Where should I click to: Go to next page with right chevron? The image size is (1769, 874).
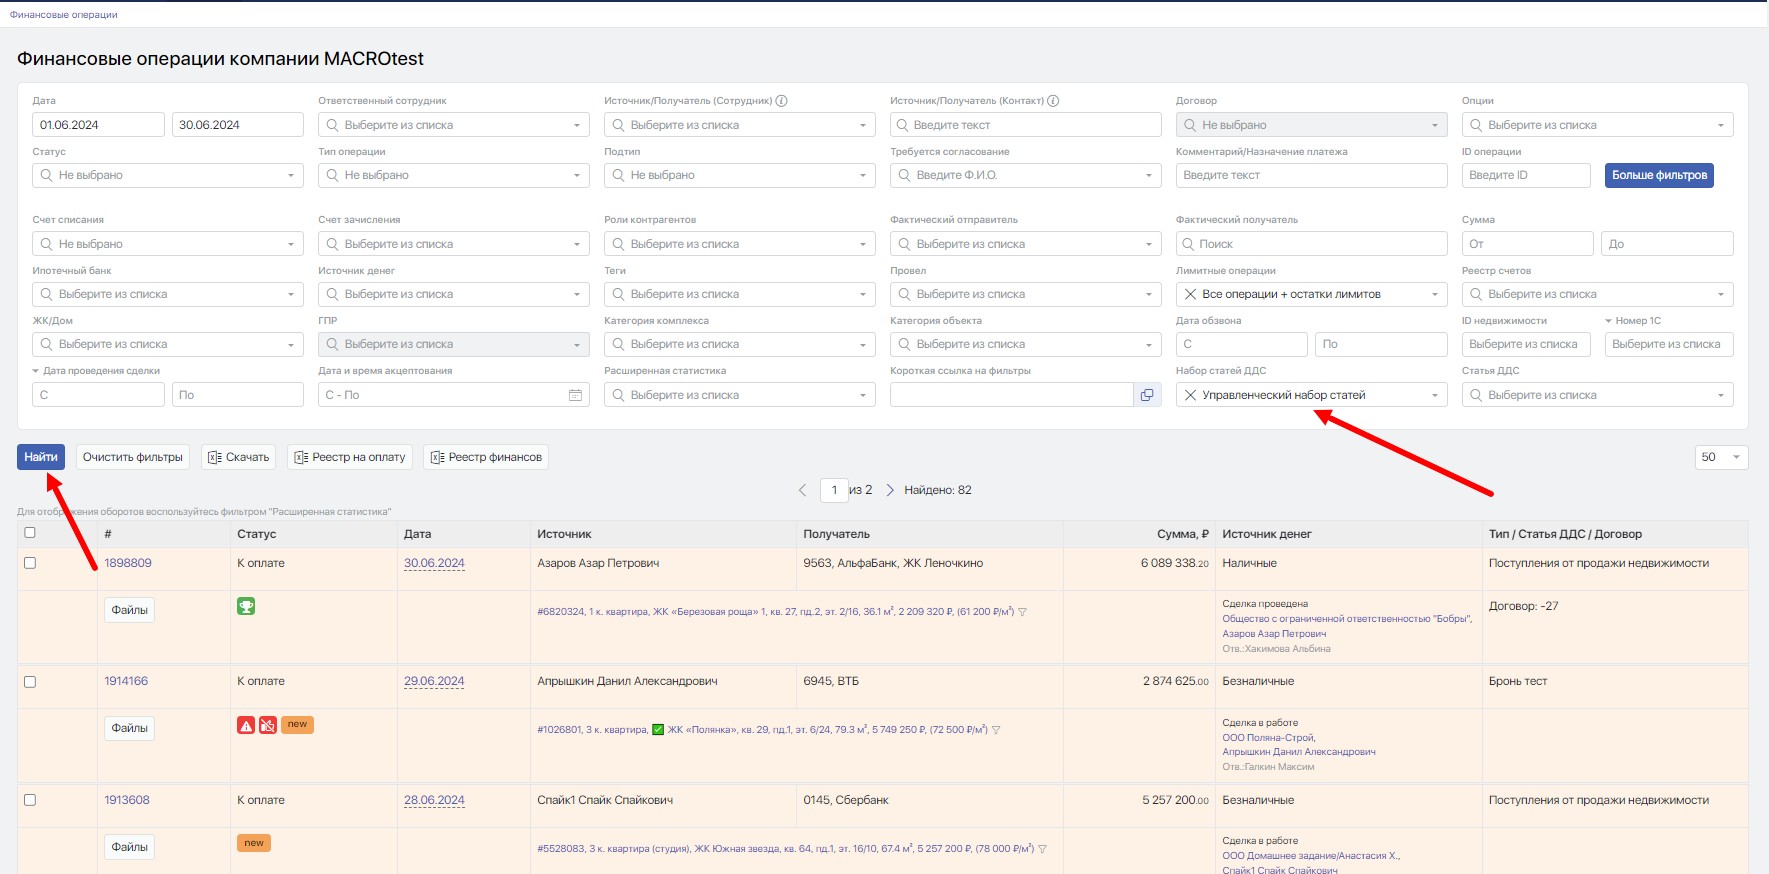click(890, 490)
